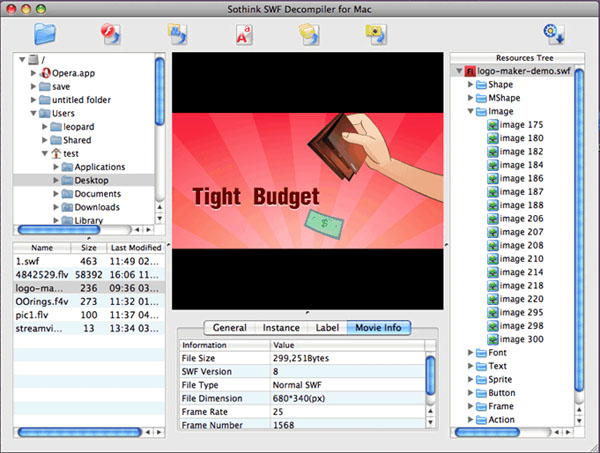The width and height of the screenshot is (600, 453).
Task: Click the logo-maker-demo.swf Flash file icon
Action: click(470, 71)
